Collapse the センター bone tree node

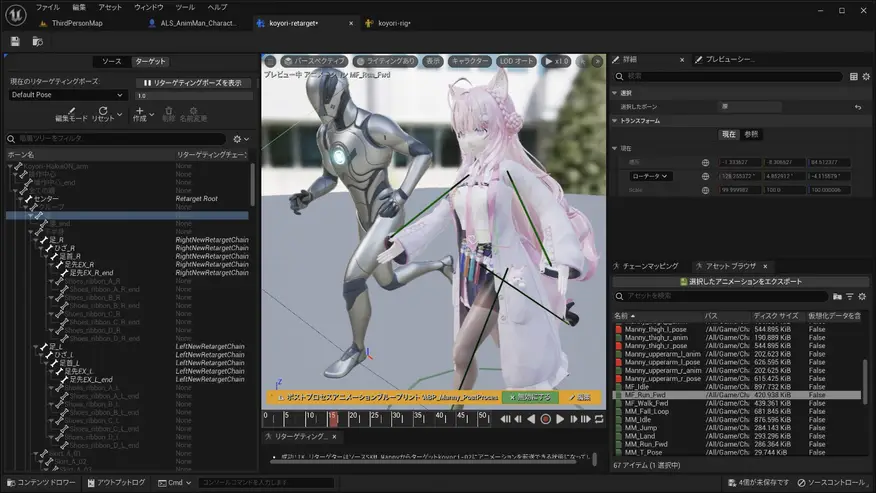coord(21,199)
